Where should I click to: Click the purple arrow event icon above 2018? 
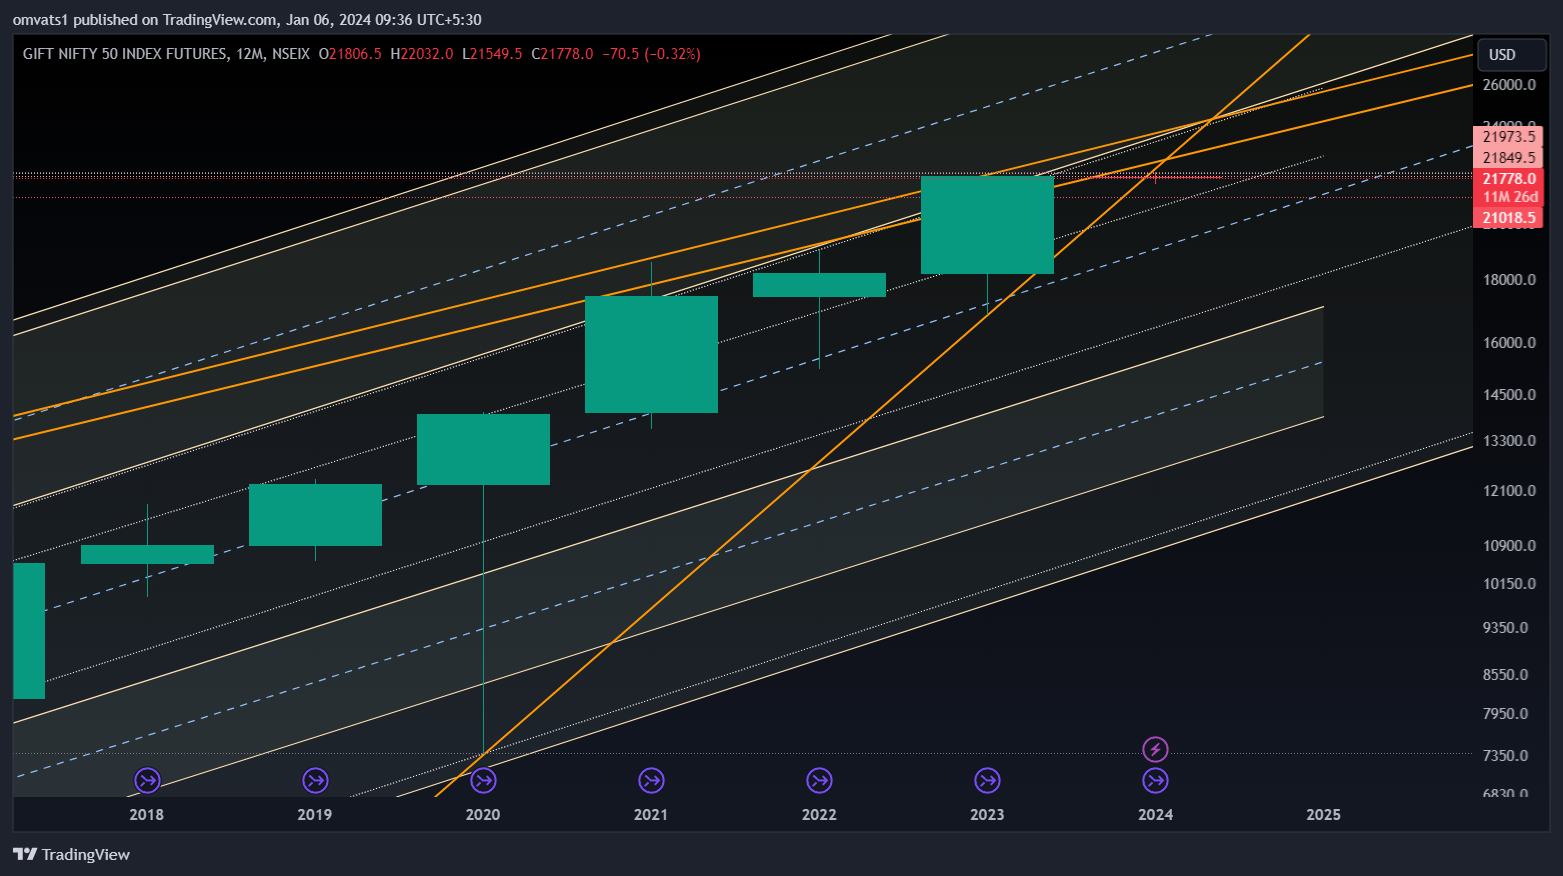click(x=147, y=780)
